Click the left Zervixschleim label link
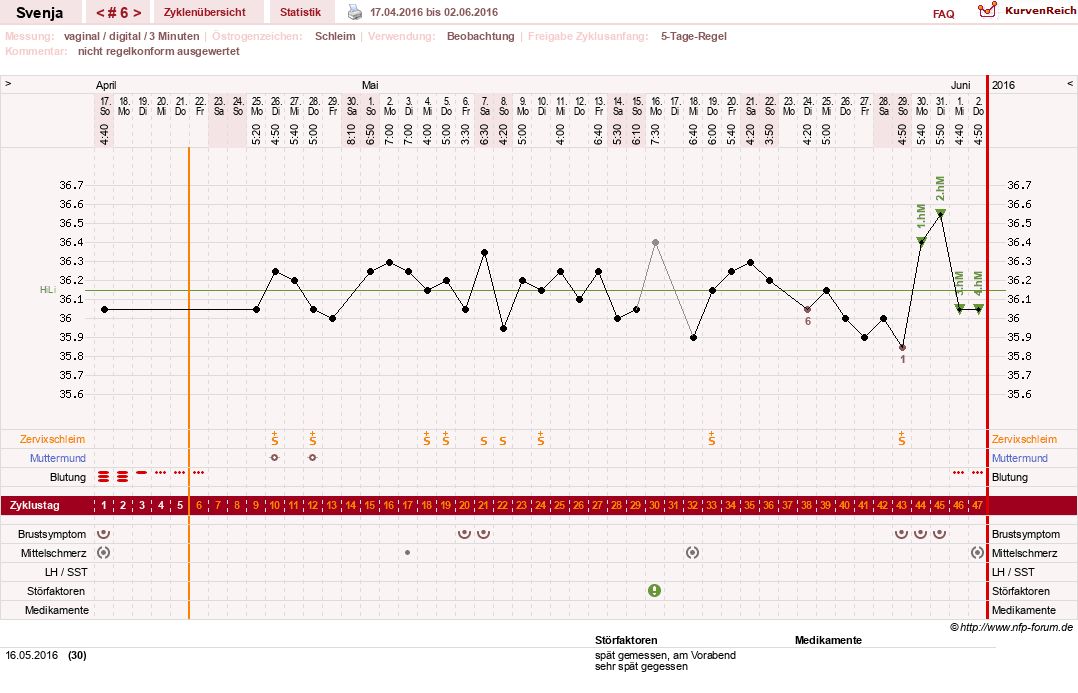This screenshot has height=693, width=1078. (52, 439)
